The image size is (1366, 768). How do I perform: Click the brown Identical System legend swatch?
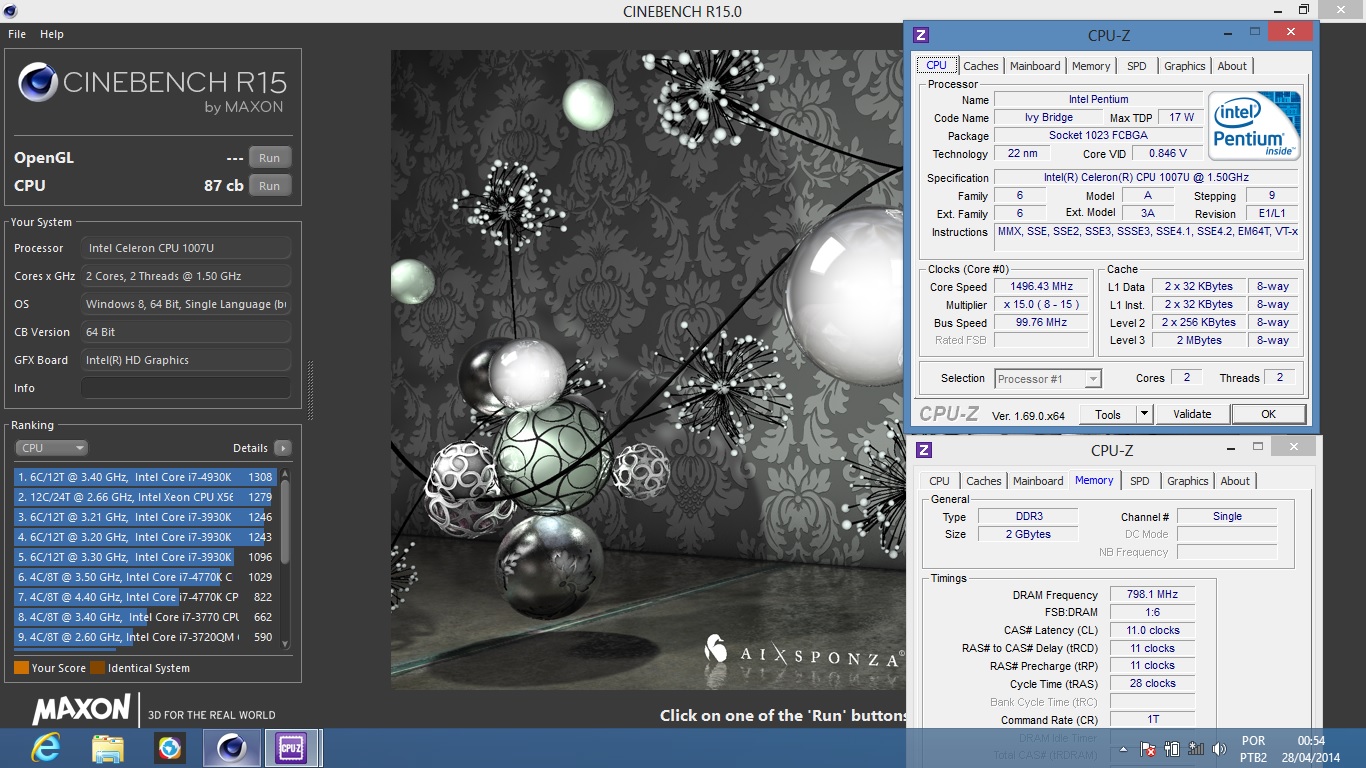point(97,668)
